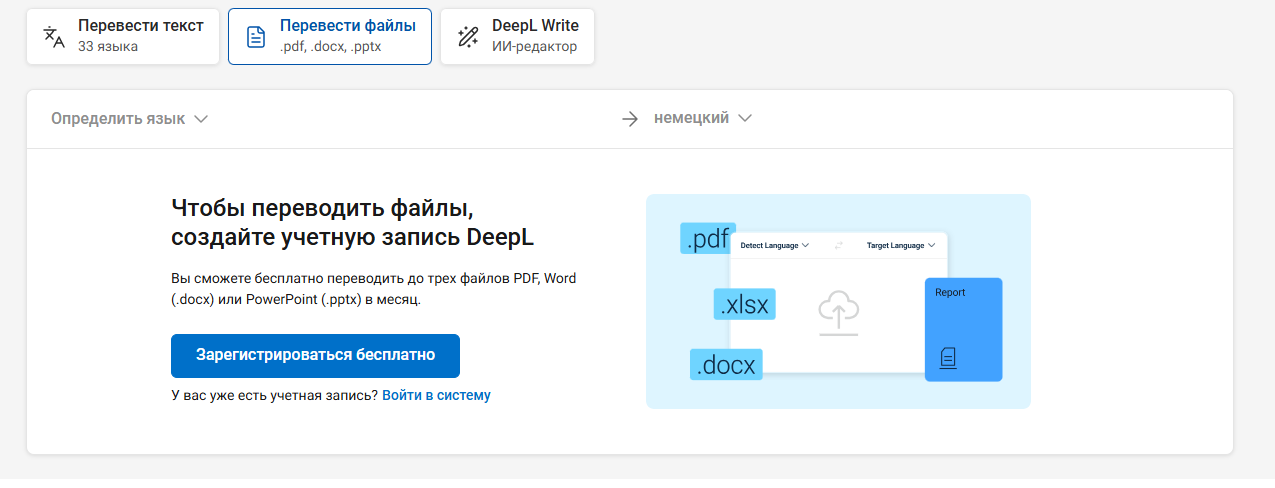
Task: Click the .docx label in the illustration
Action: coord(726,365)
